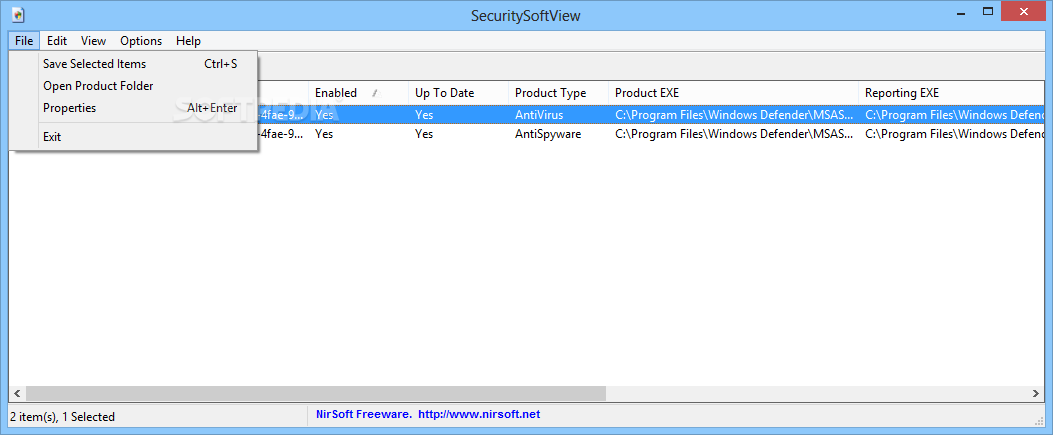Click the horizontal scrollbar right arrow
The height and width of the screenshot is (435, 1053).
pyautogui.click(x=1036, y=393)
